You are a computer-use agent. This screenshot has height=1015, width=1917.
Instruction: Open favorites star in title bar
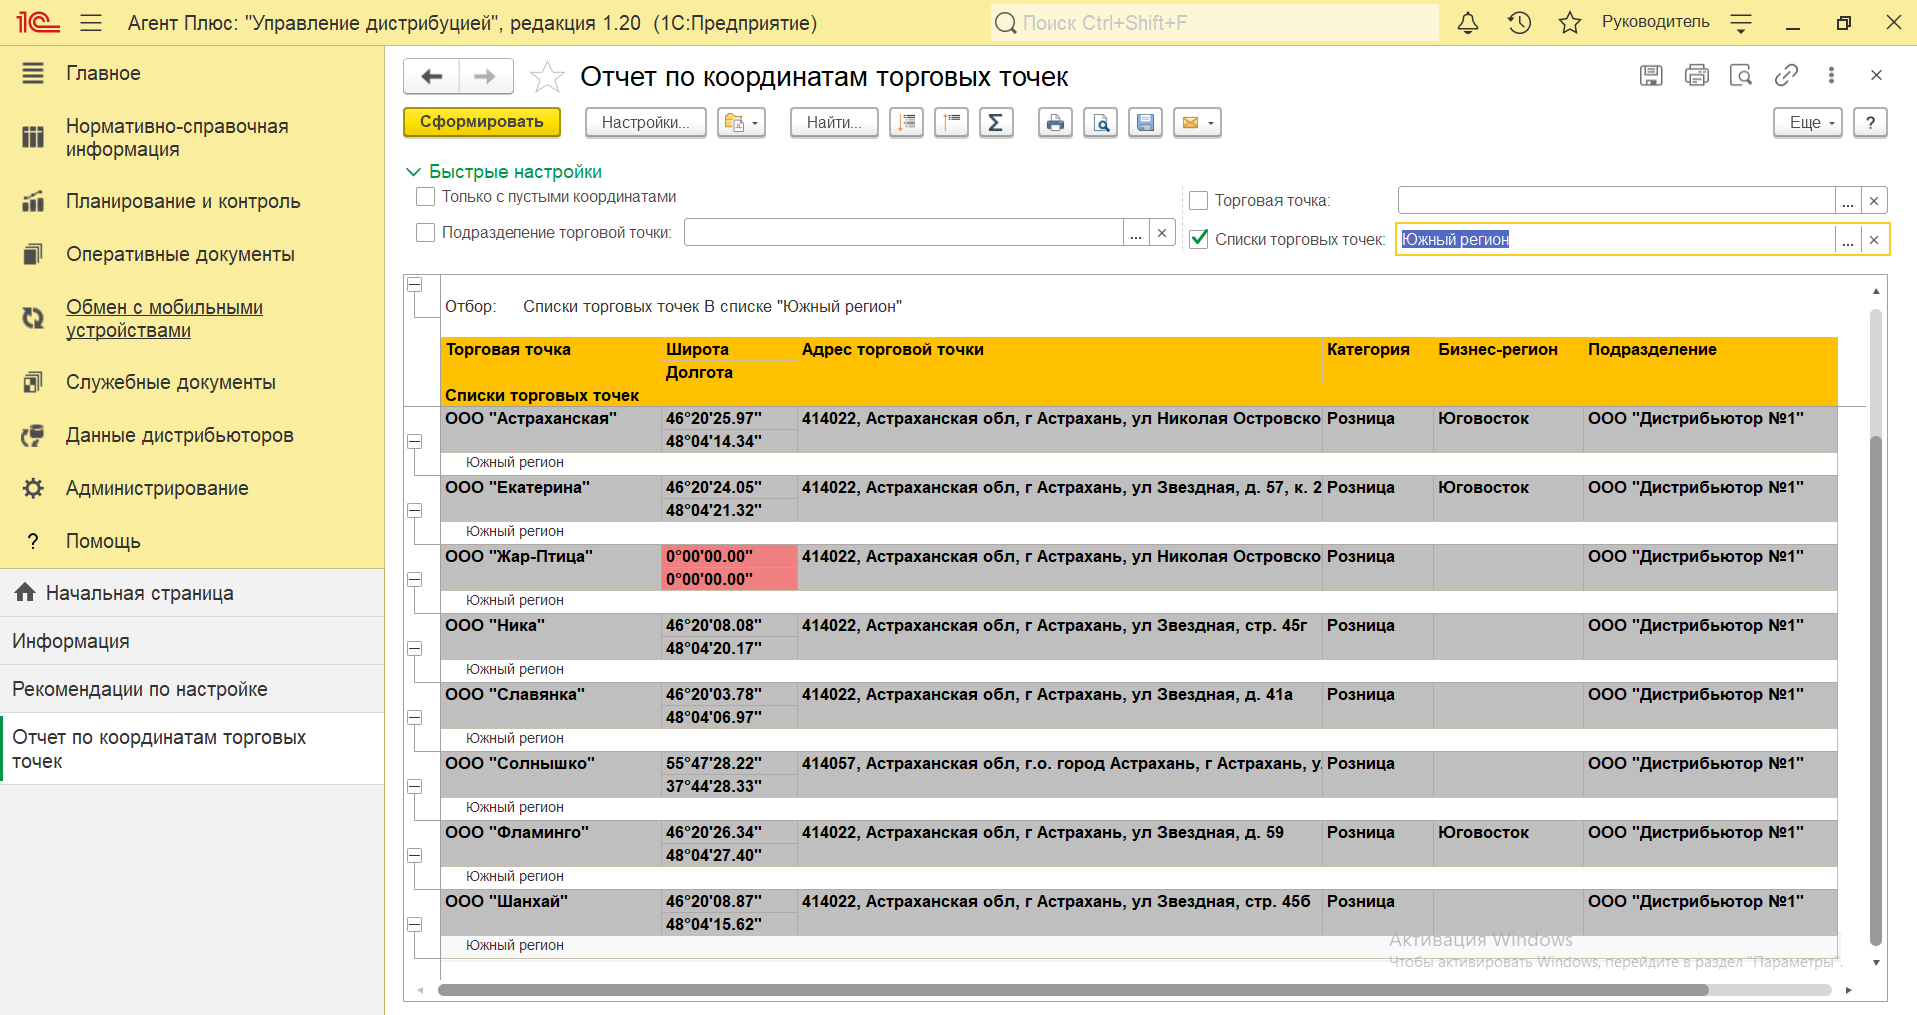click(x=1570, y=22)
